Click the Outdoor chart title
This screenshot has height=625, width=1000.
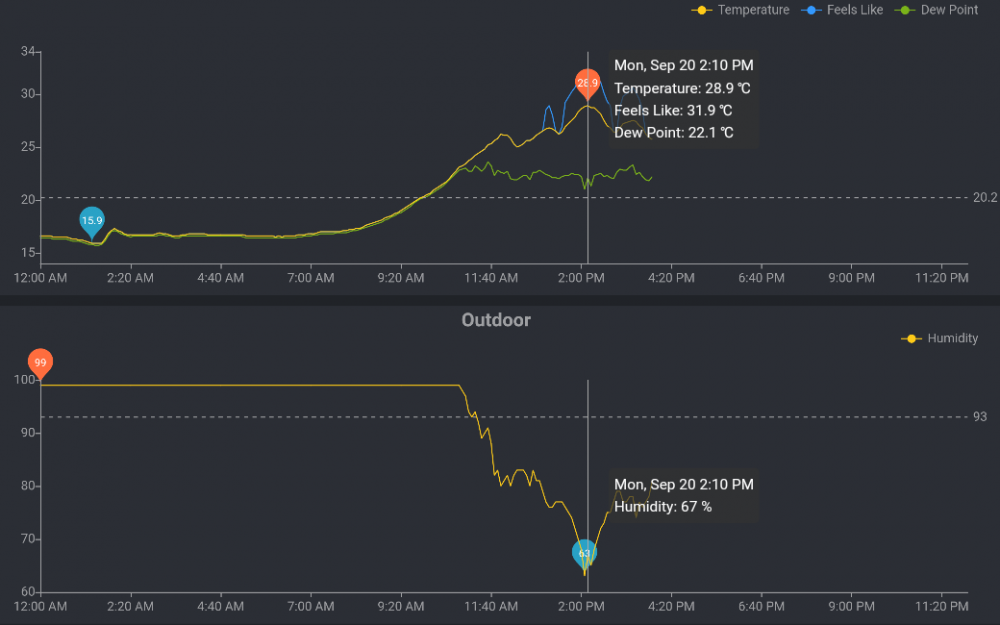496,320
